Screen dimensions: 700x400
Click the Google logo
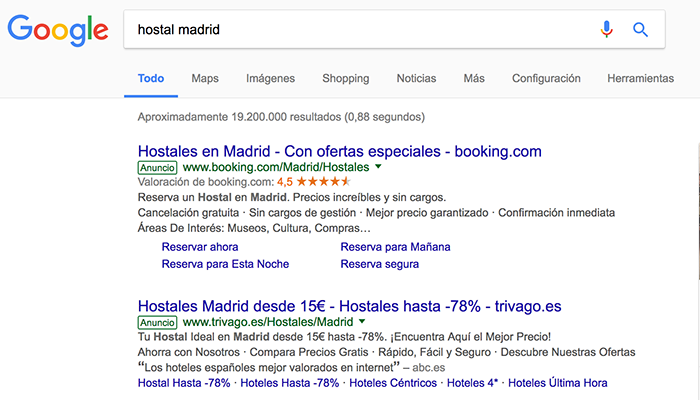click(x=57, y=31)
